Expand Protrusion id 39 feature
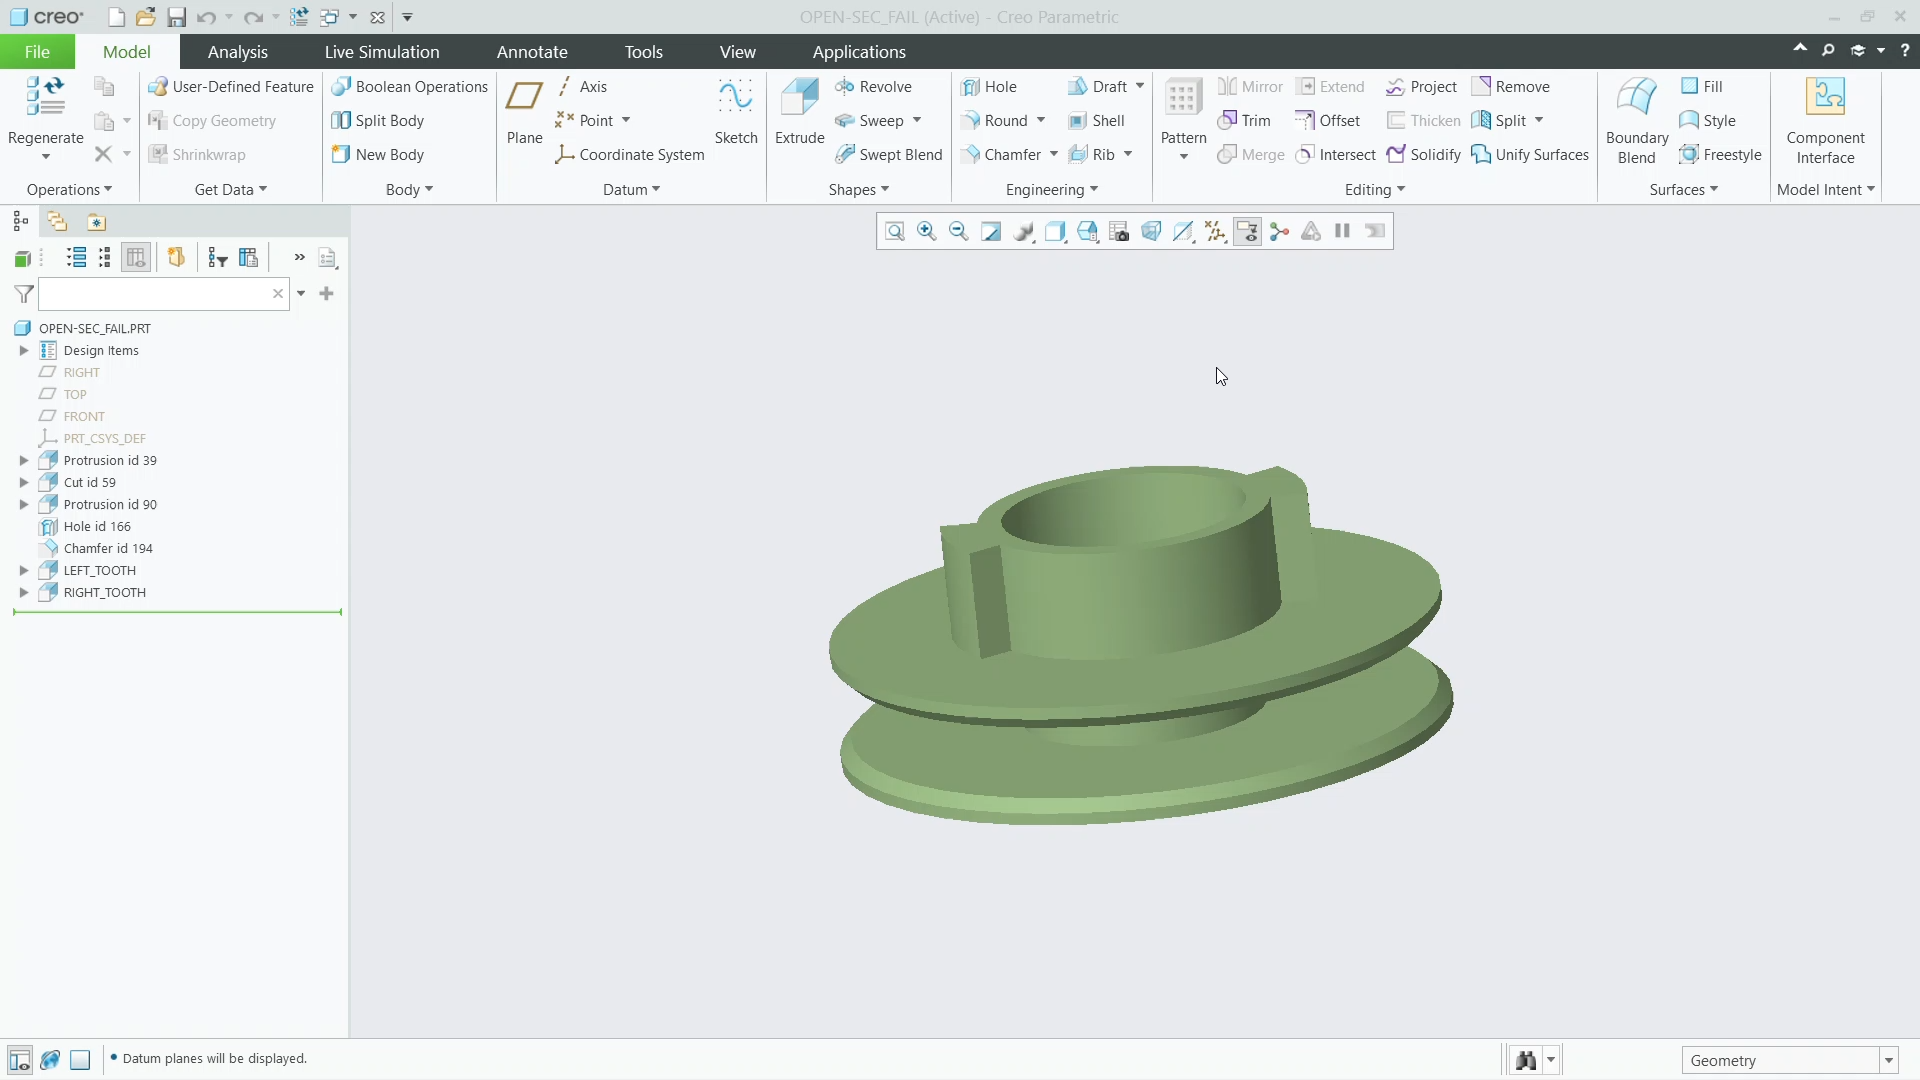The height and width of the screenshot is (1080, 1920). [24, 461]
